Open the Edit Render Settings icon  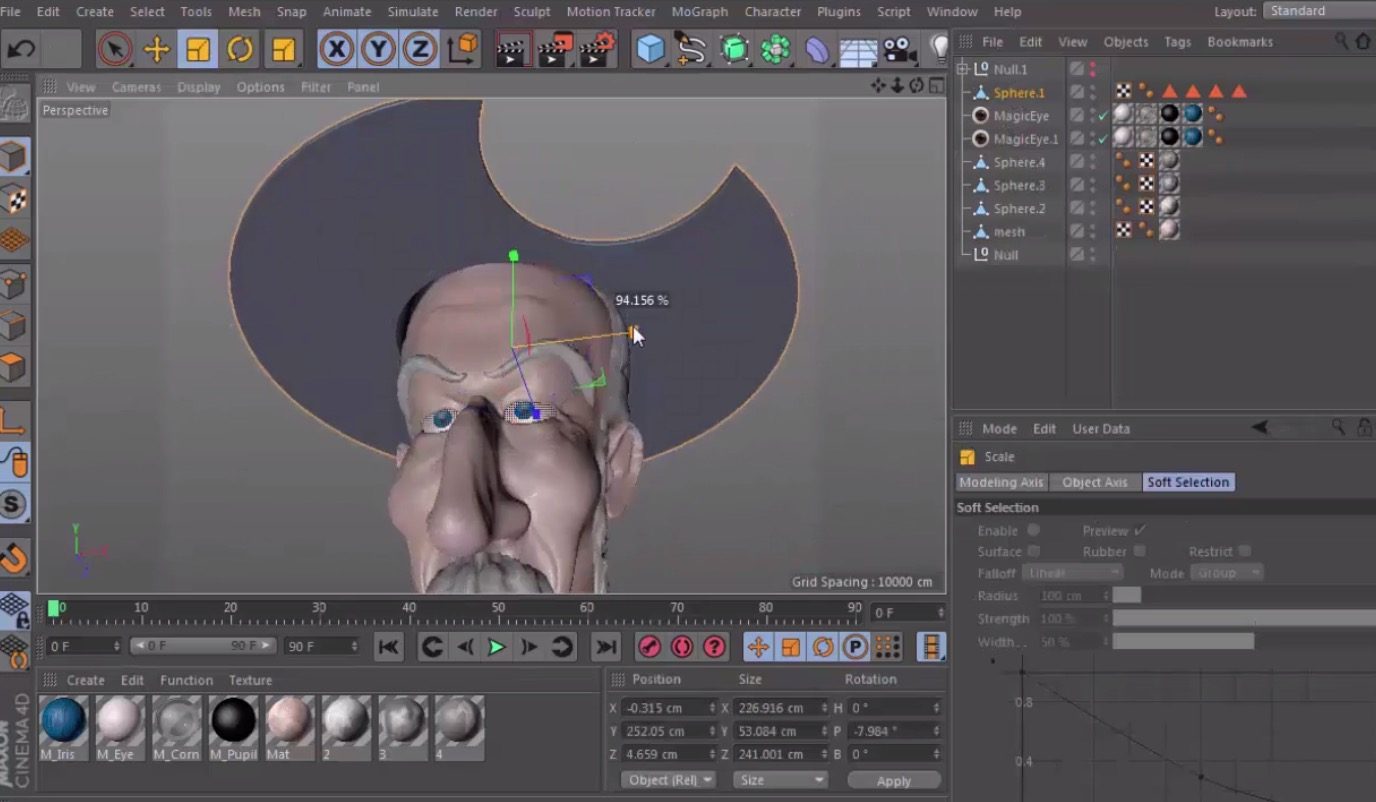tap(597, 49)
